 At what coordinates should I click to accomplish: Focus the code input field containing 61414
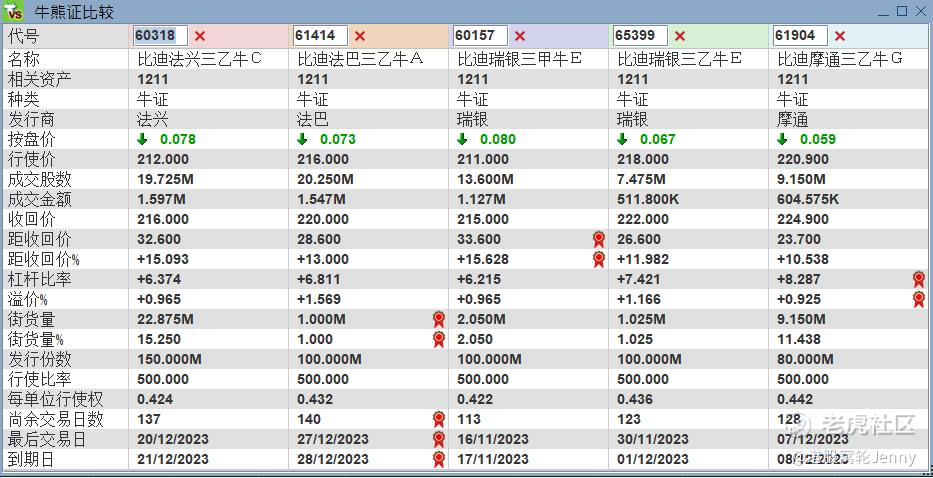point(320,36)
